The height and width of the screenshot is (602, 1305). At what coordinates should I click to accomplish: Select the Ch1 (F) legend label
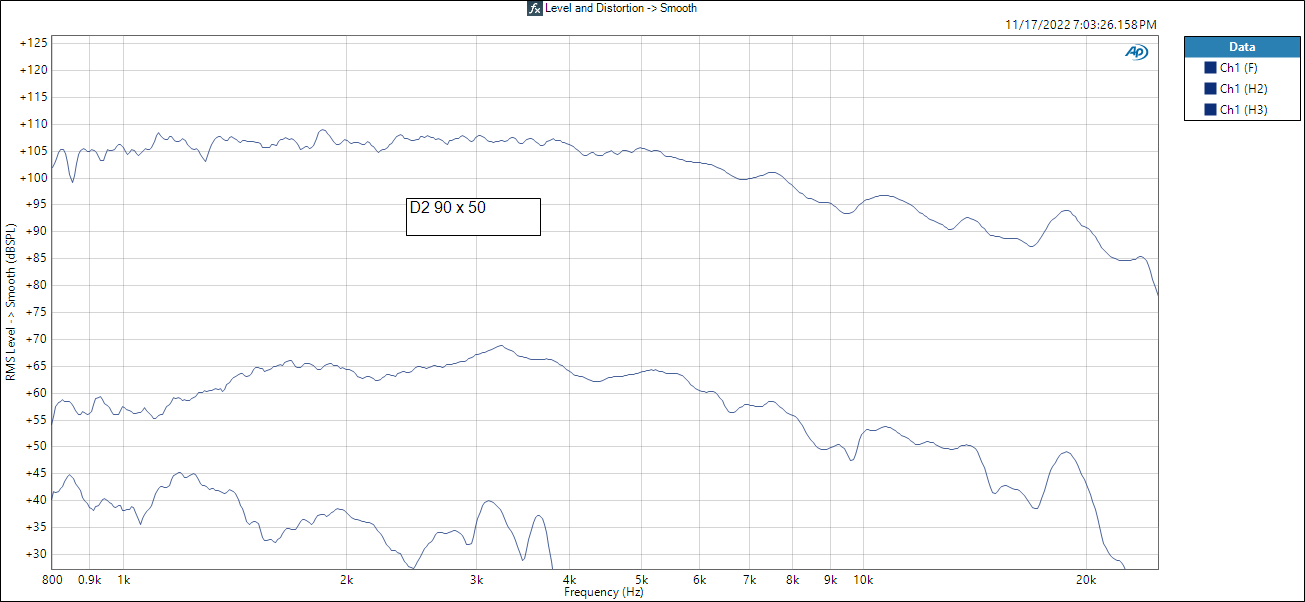click(1239, 68)
